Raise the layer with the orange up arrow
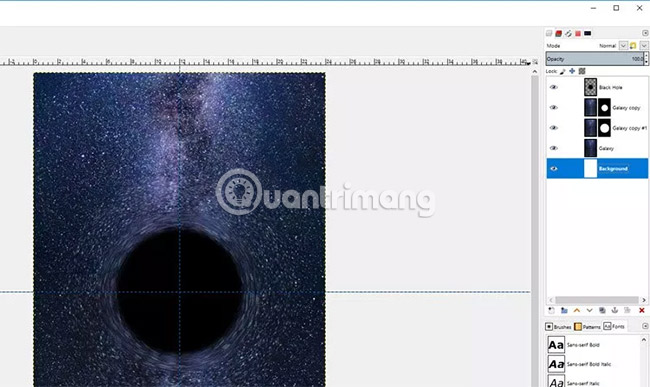Viewport: 650px width, 387px height. (577, 310)
